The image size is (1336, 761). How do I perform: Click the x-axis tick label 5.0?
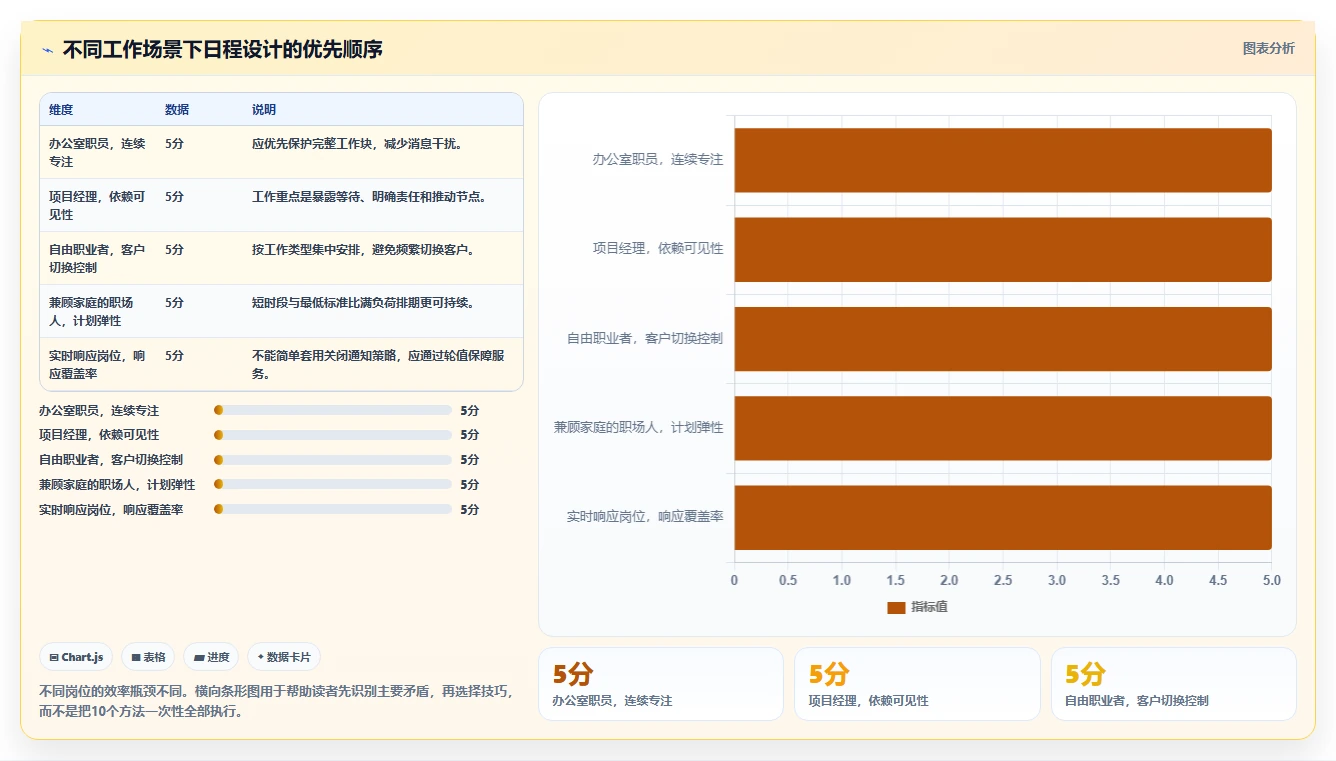pyautogui.click(x=1271, y=581)
